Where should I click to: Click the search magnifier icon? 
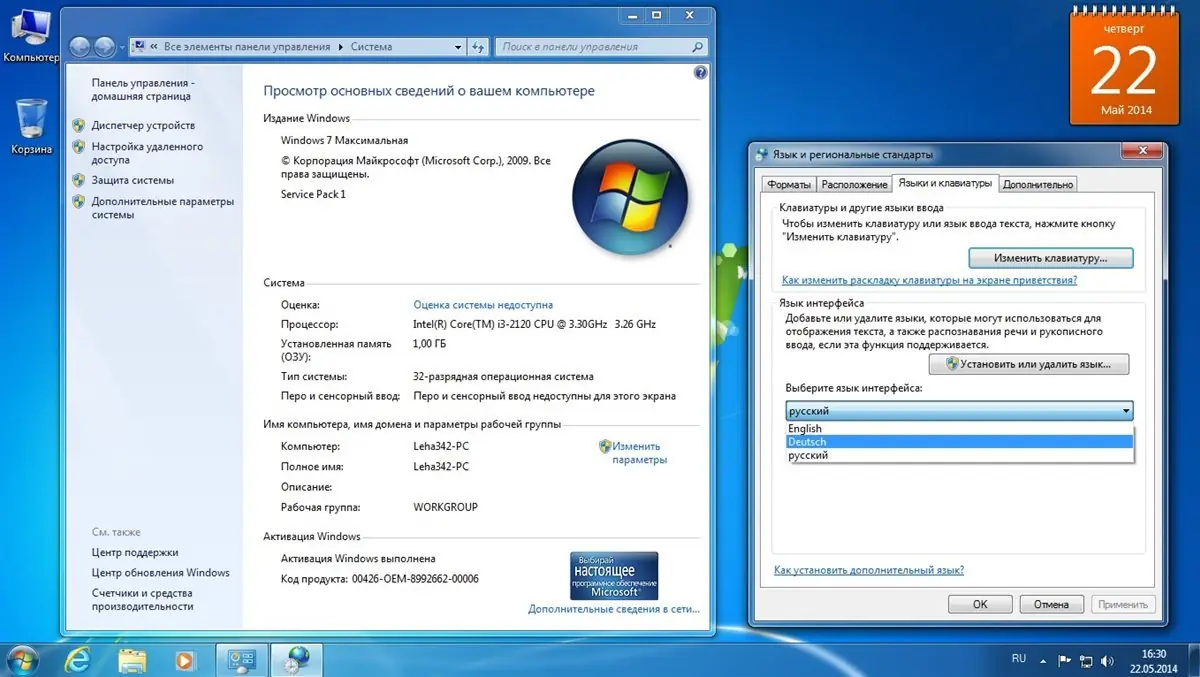point(697,47)
